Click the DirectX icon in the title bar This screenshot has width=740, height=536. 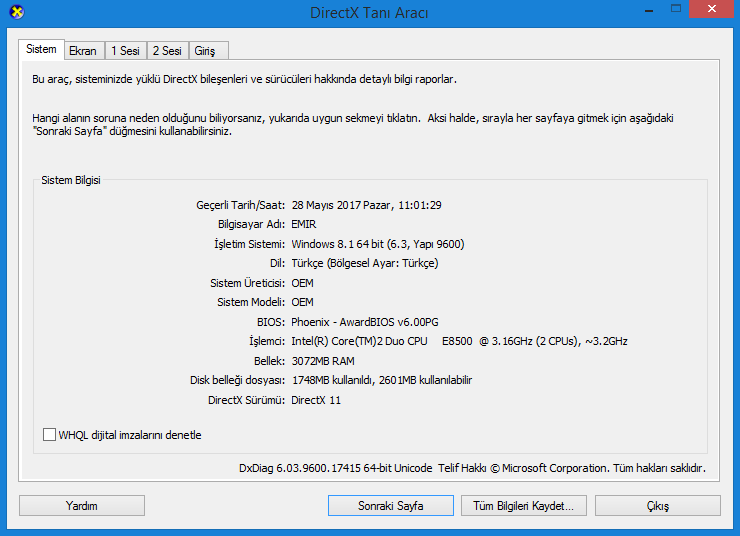click(17, 12)
